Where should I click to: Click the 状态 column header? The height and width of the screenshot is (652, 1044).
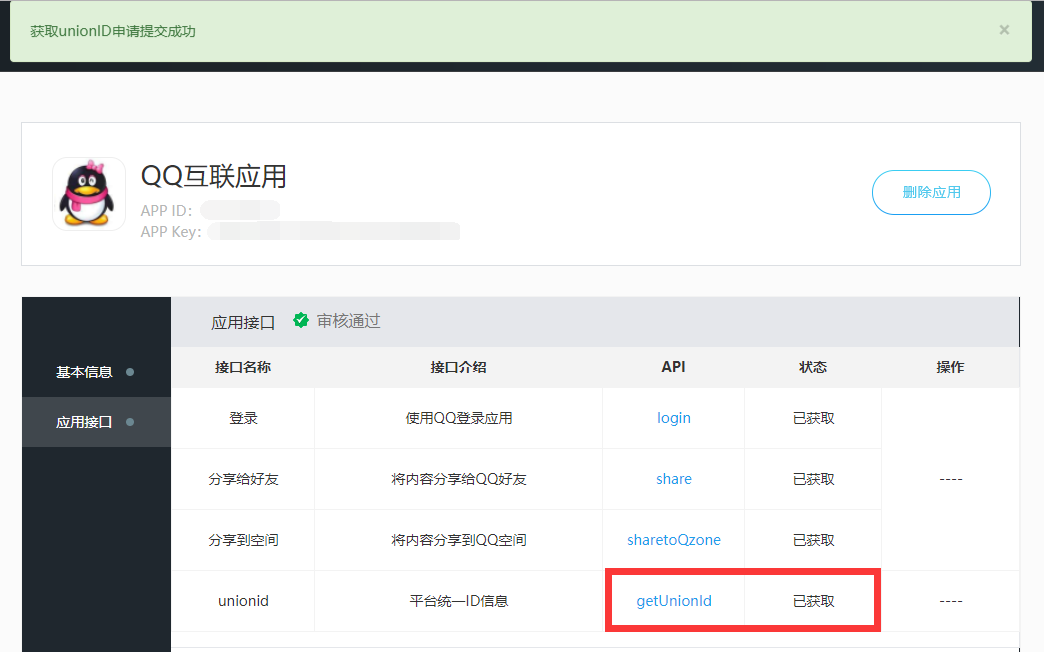(813, 368)
